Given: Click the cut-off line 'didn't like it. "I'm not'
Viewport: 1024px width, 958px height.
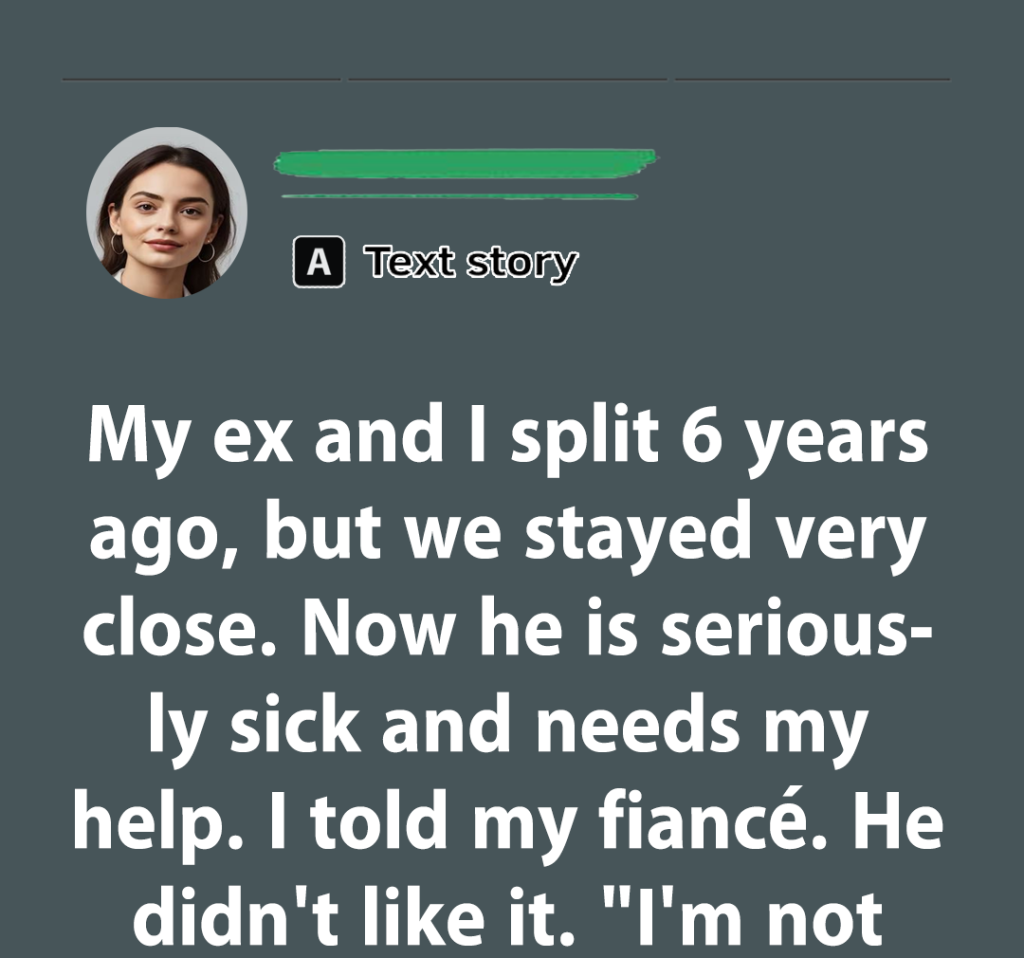Looking at the screenshot, I should tap(508, 918).
